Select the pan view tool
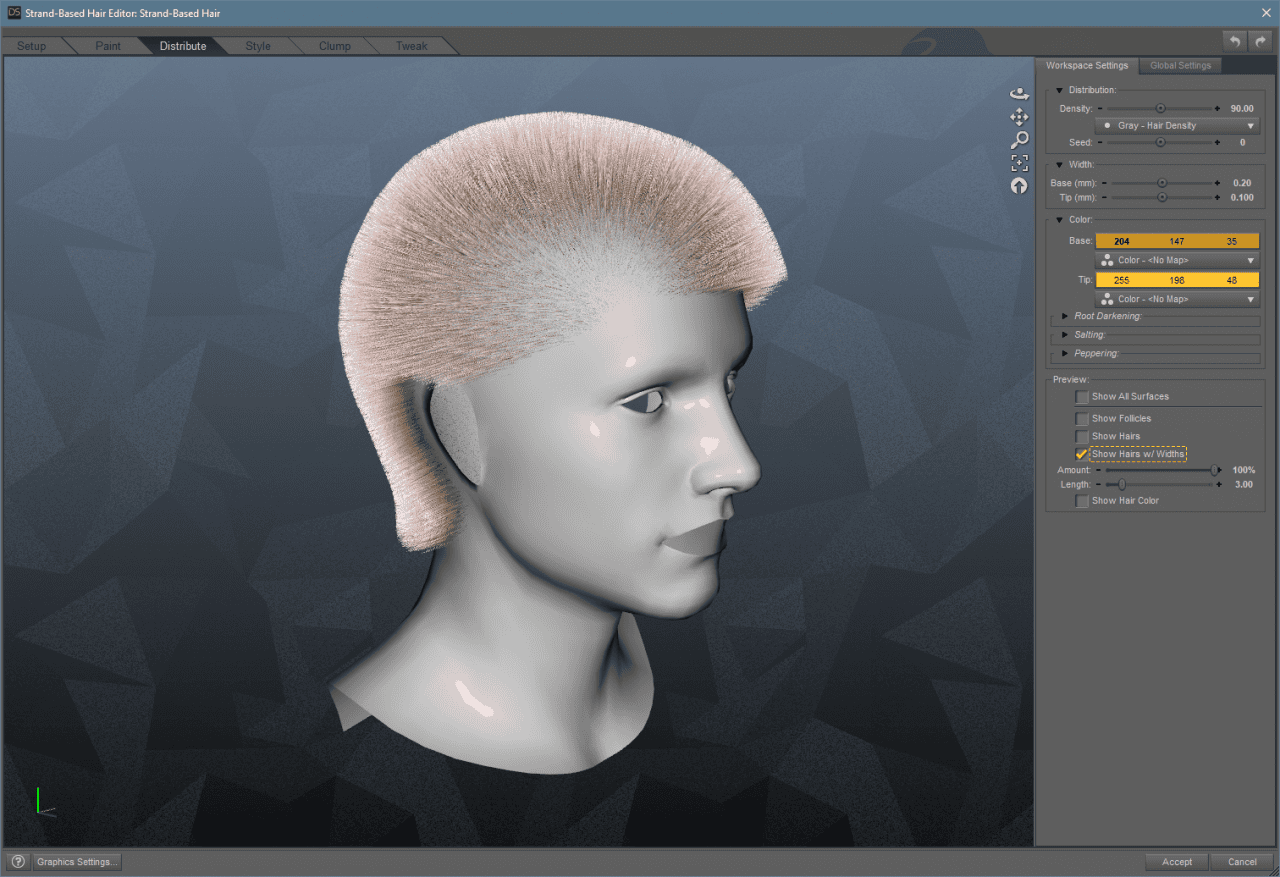 1019,117
